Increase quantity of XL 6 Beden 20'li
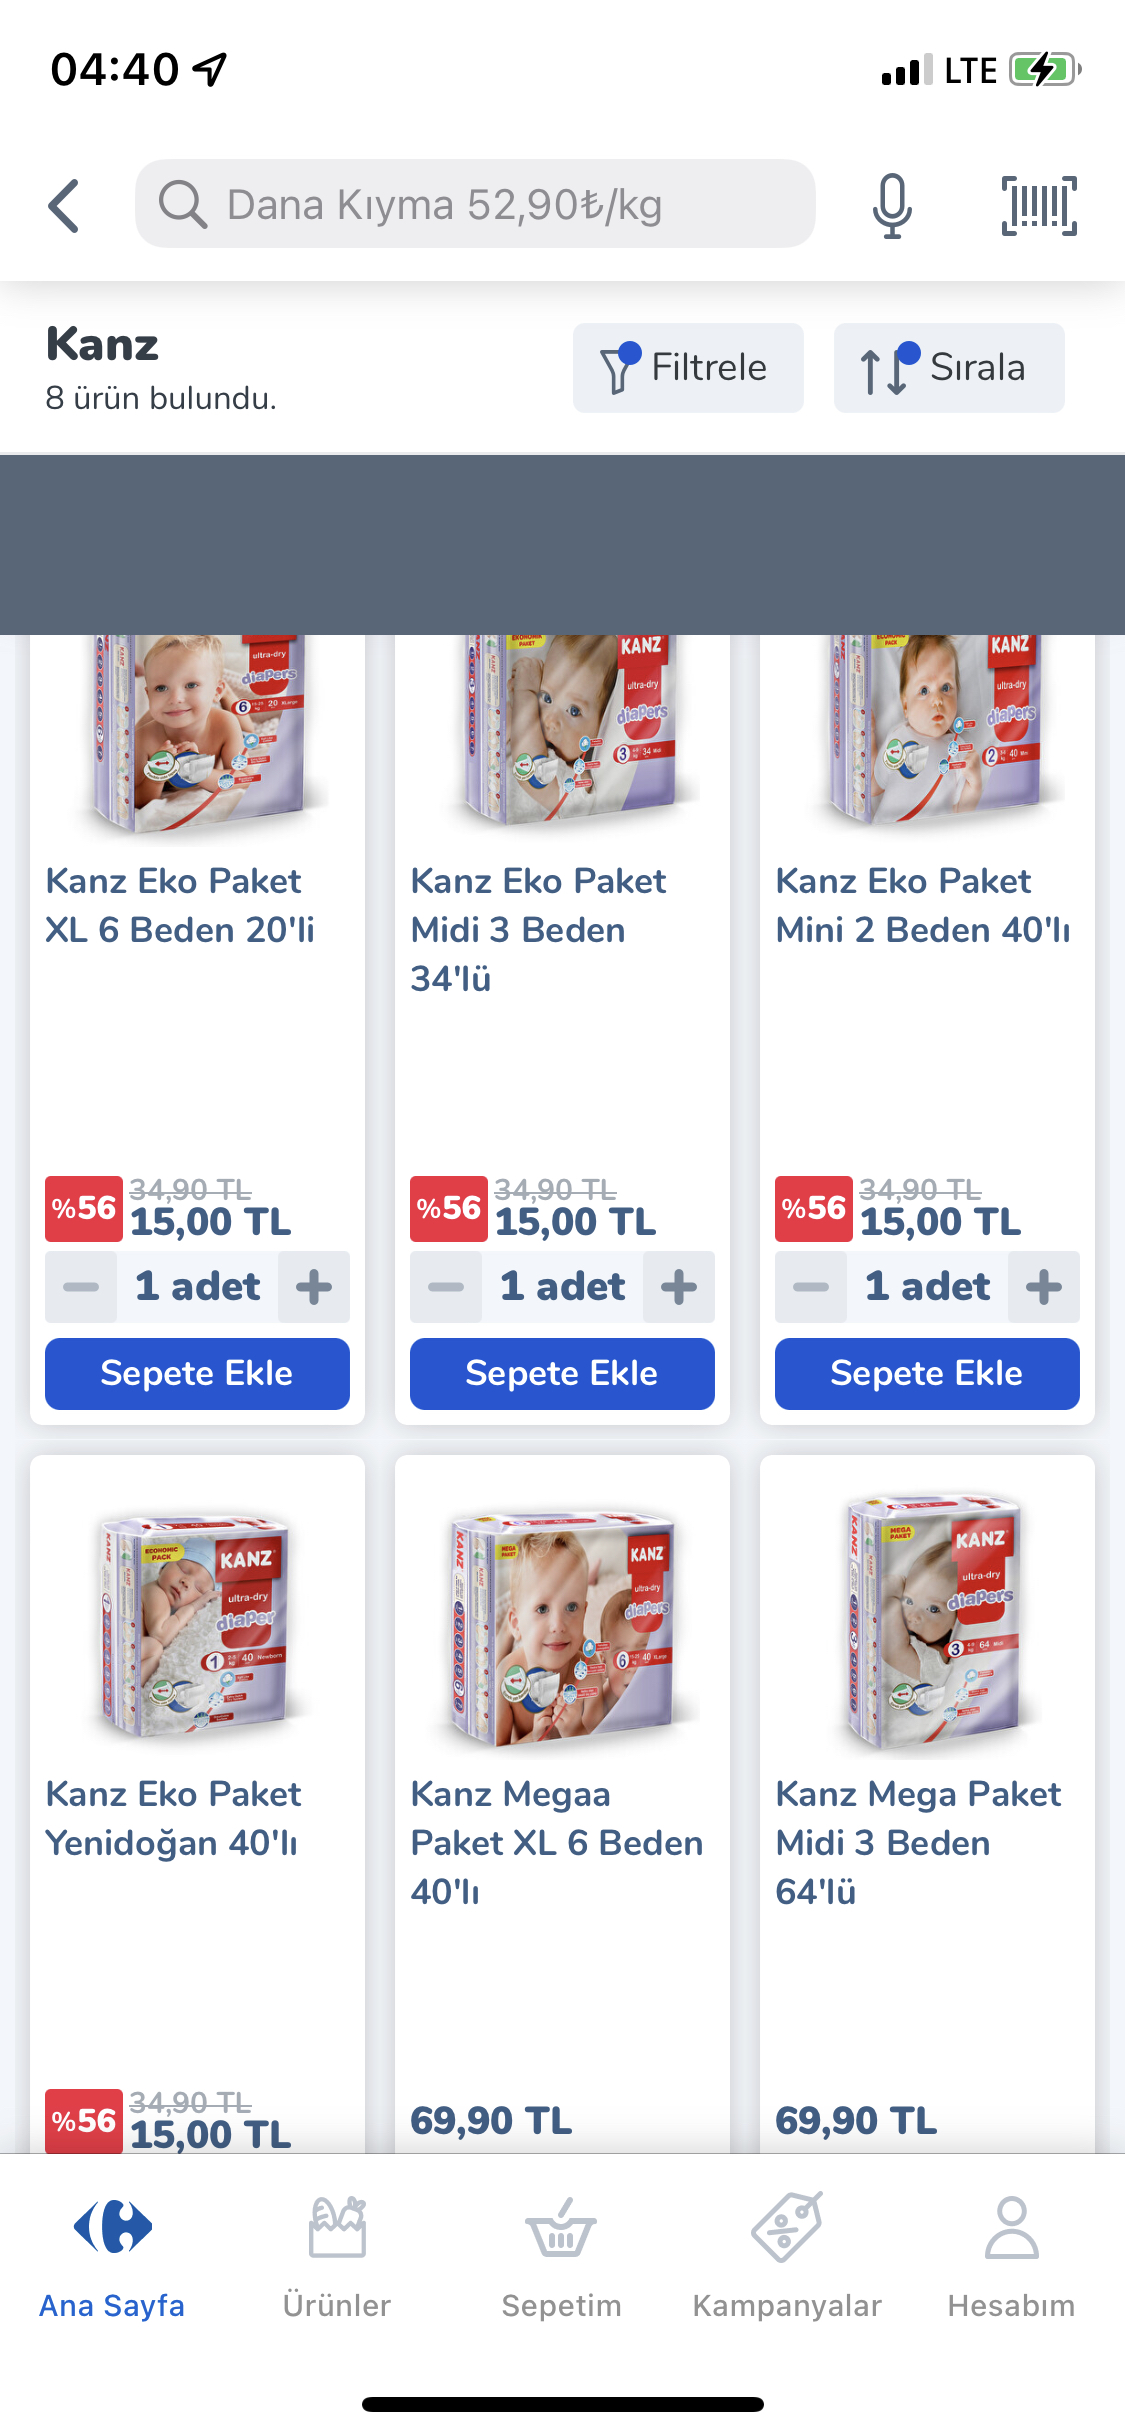Screen dimensions: 1125x2436 314,1287
